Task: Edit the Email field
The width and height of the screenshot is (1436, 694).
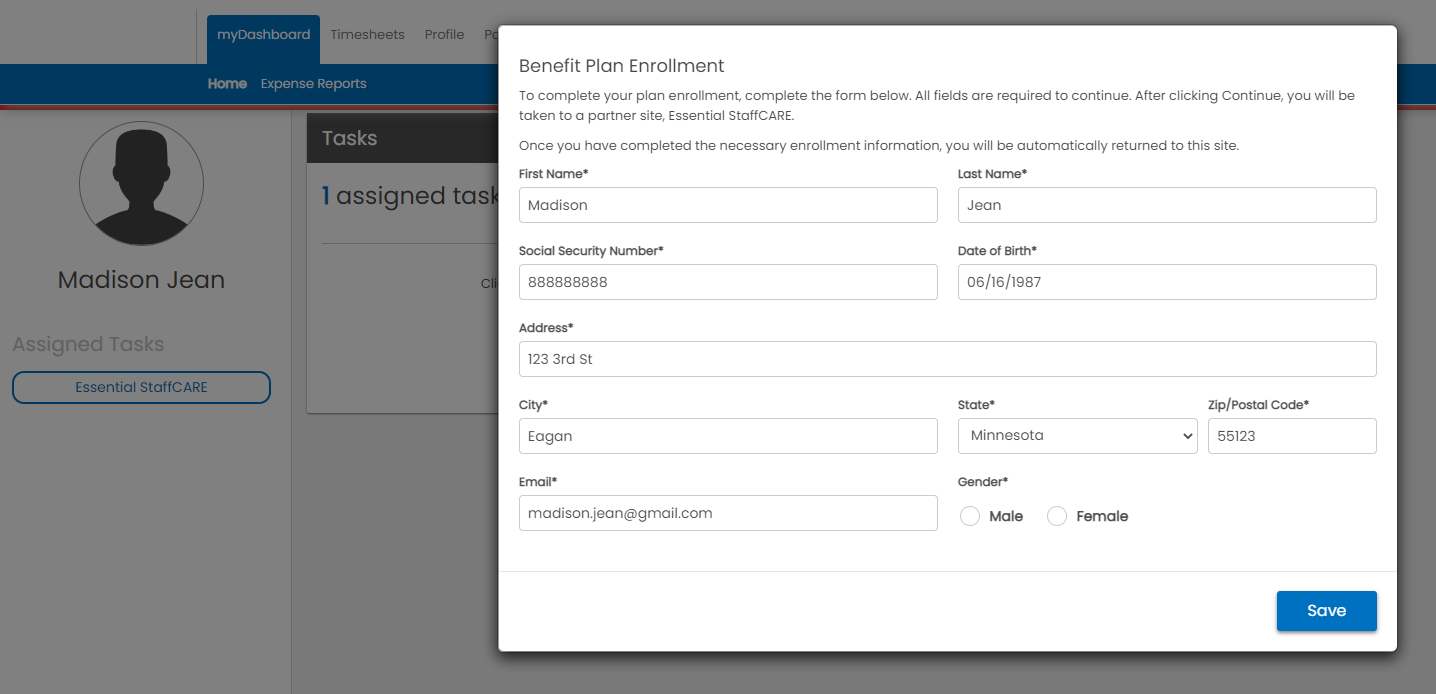Action: 728,513
